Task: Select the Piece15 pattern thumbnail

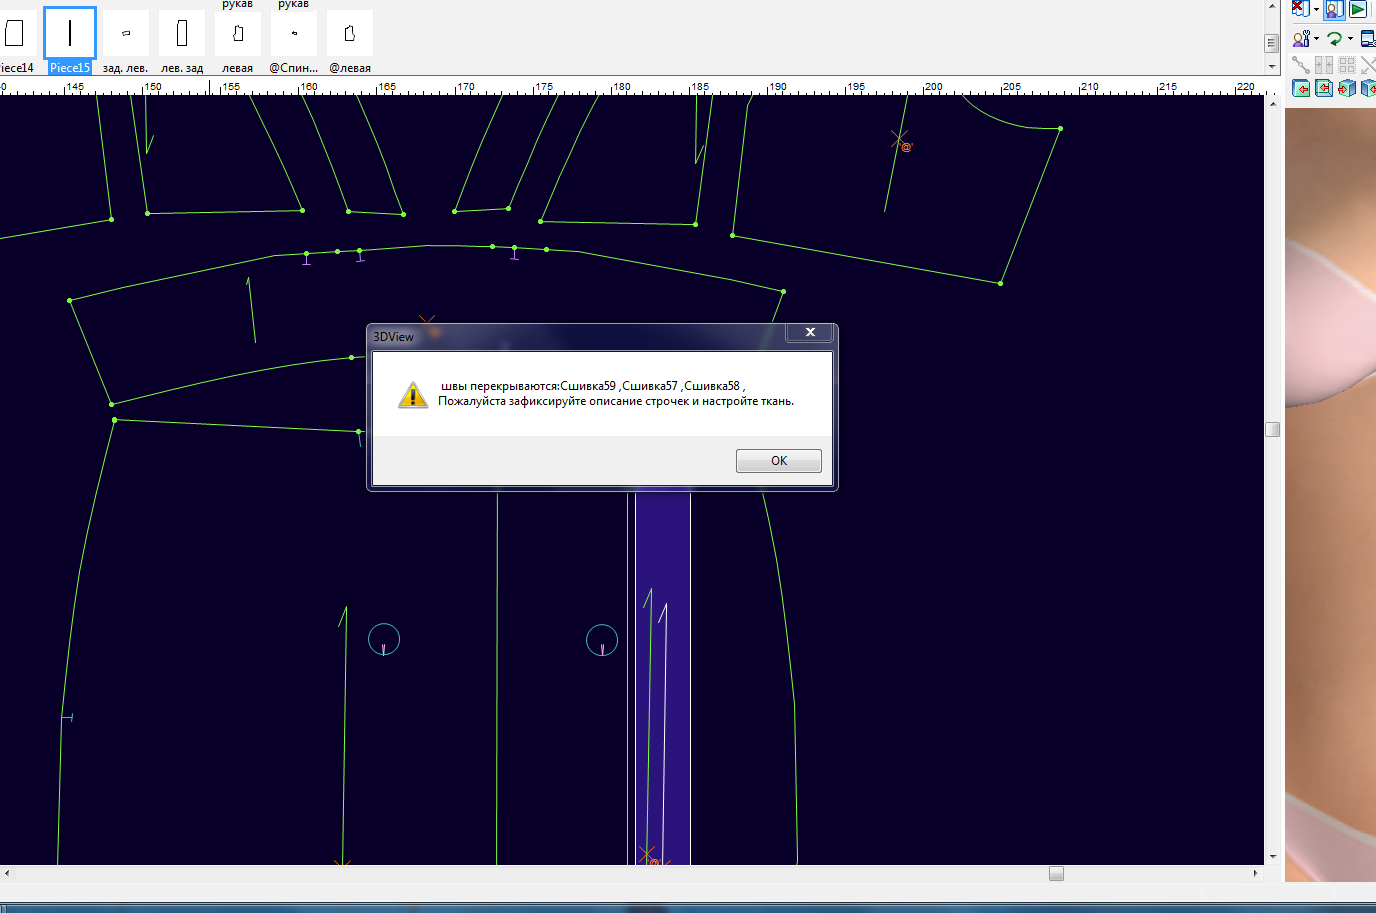Action: pyautogui.click(x=70, y=35)
